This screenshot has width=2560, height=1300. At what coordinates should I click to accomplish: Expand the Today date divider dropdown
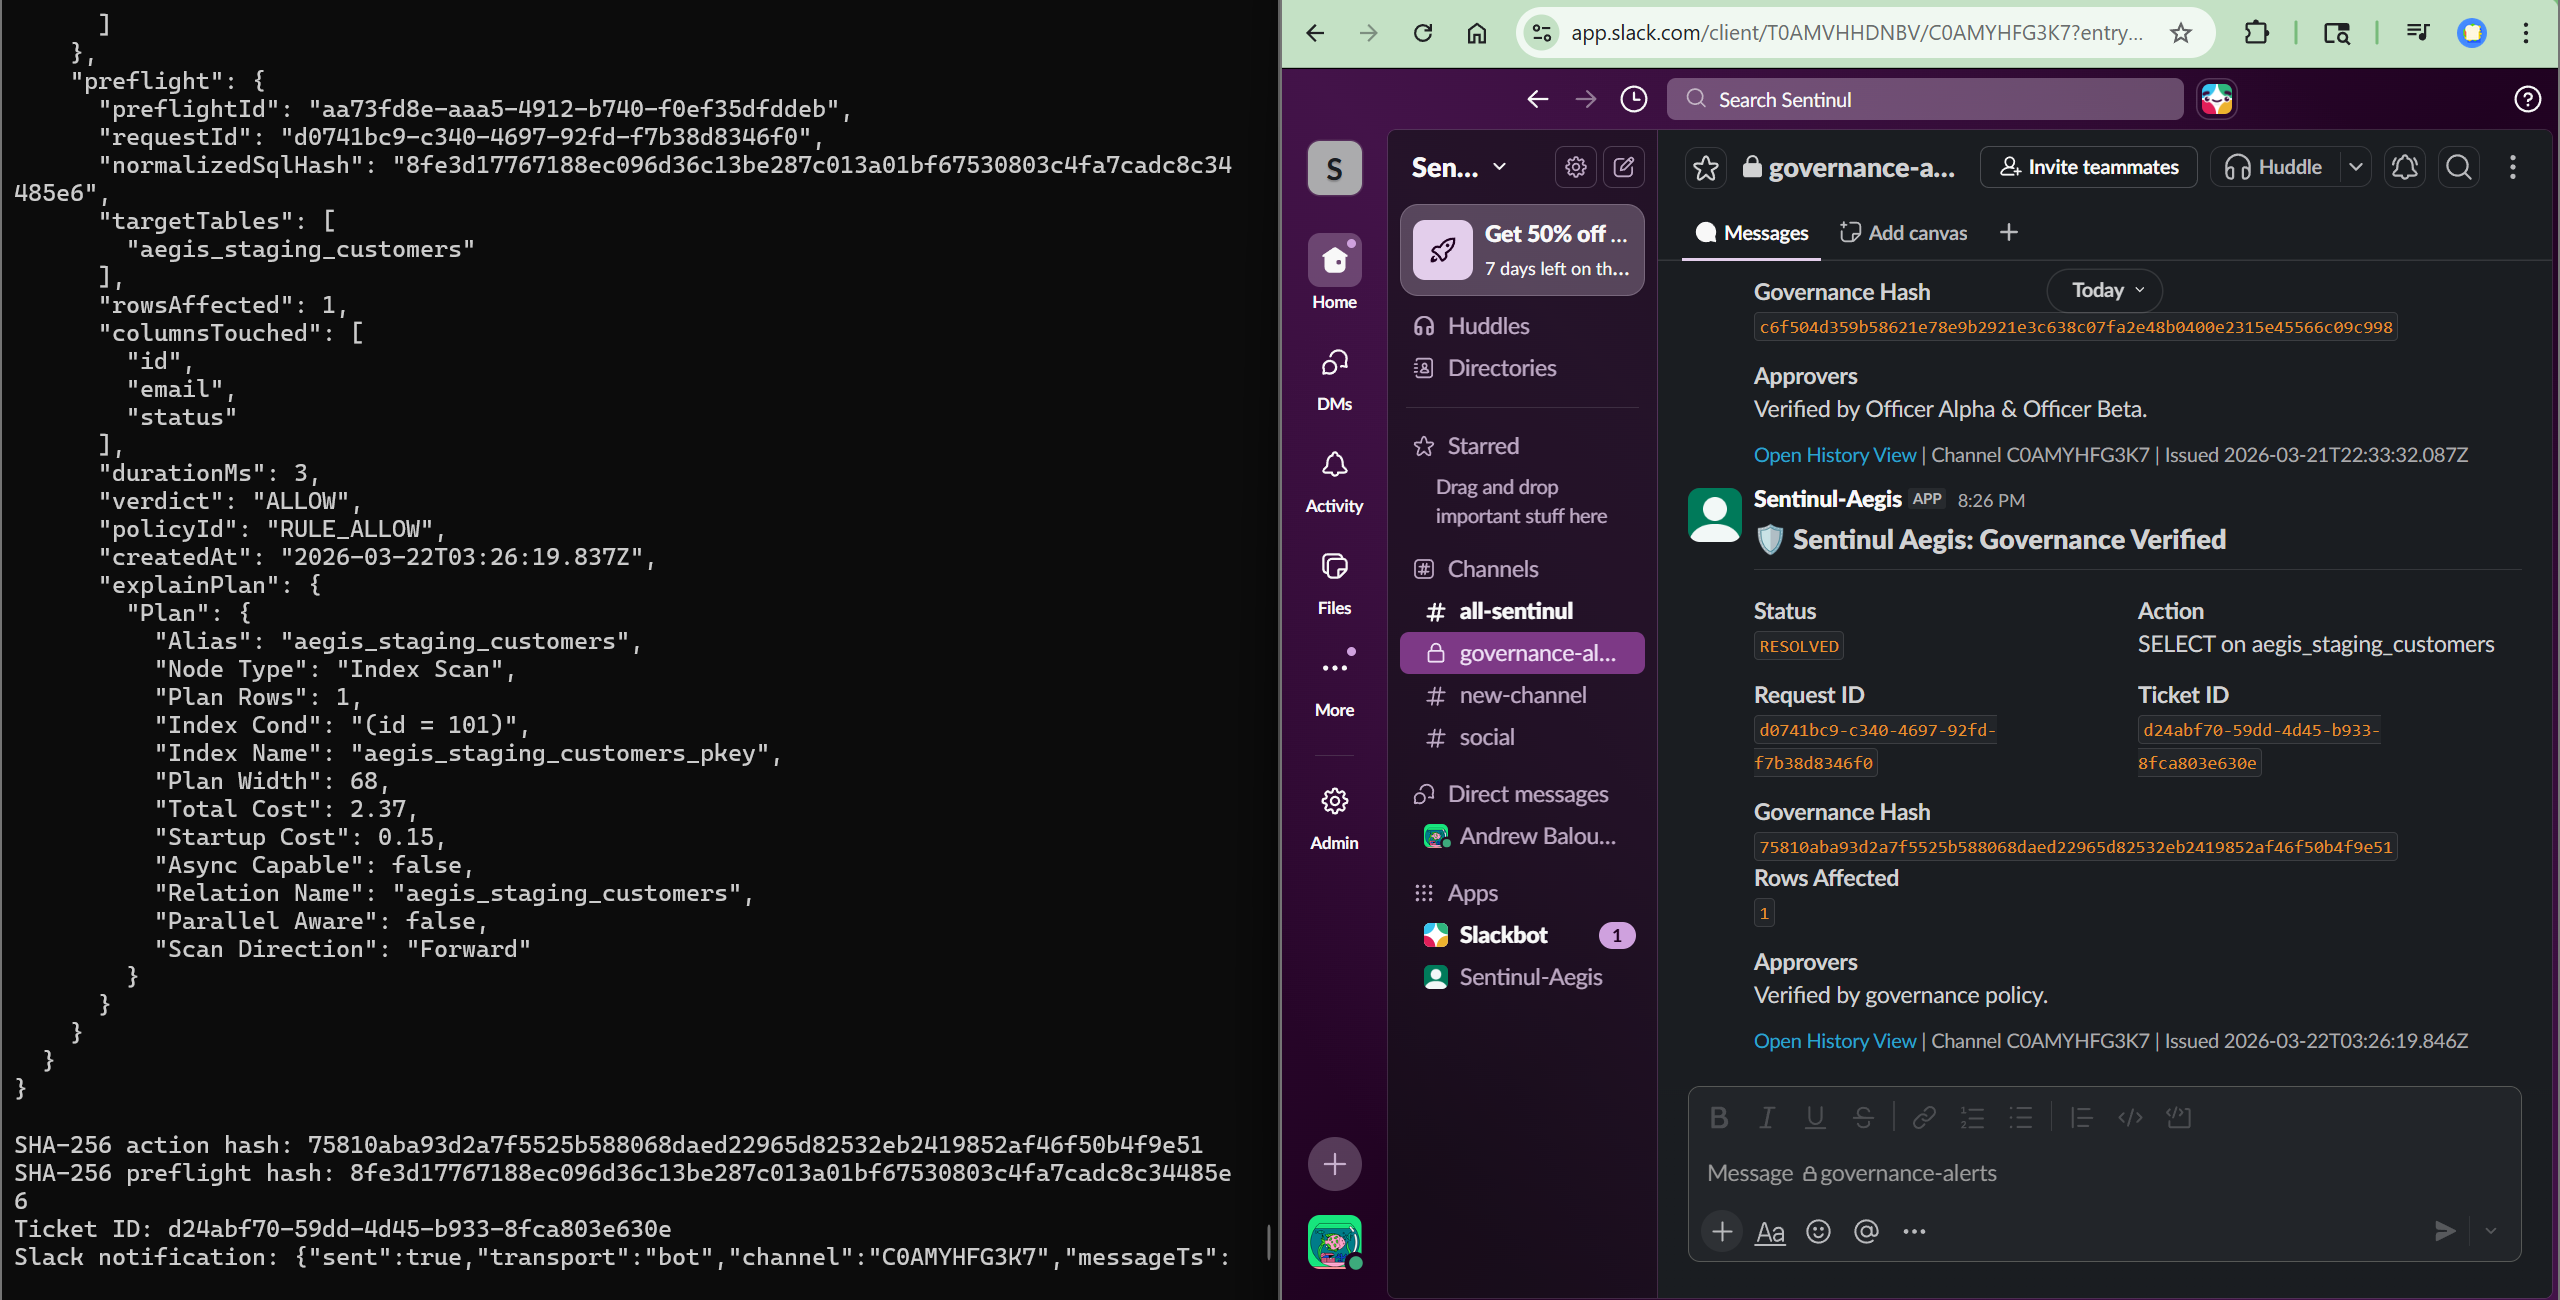tap(2102, 290)
